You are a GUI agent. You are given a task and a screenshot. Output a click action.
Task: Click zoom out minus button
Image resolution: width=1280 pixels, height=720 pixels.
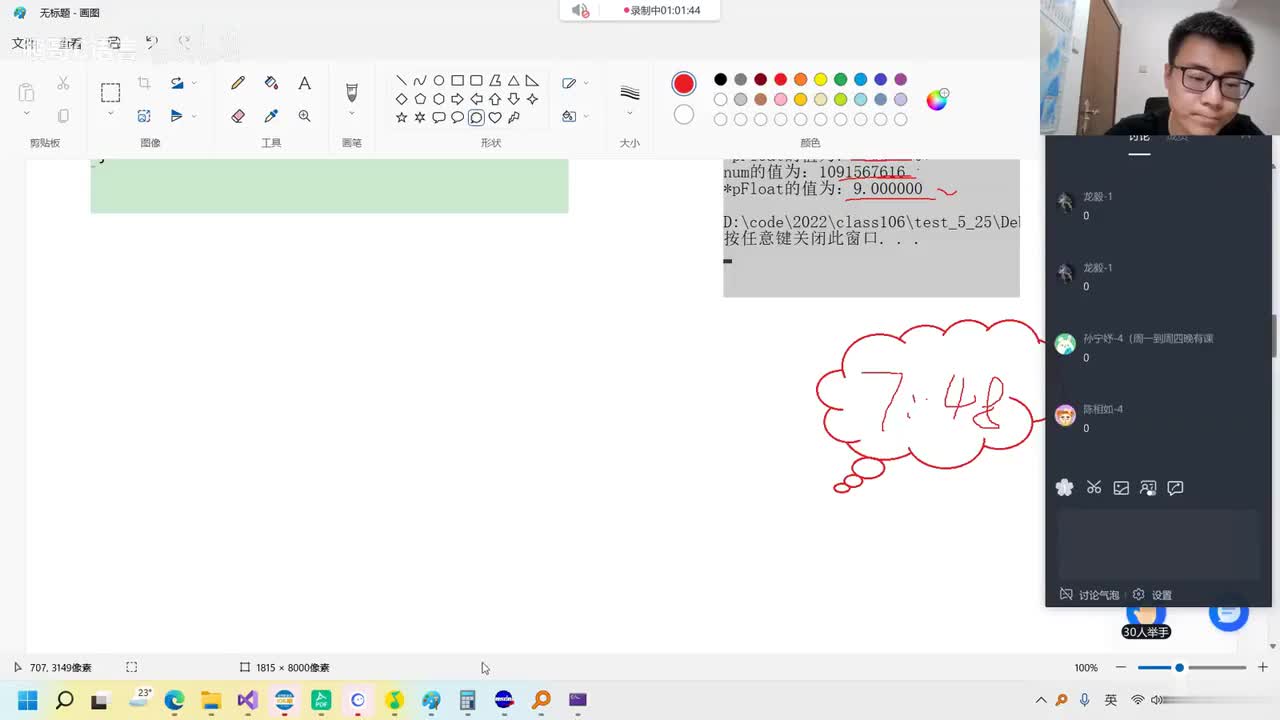[1121, 667]
